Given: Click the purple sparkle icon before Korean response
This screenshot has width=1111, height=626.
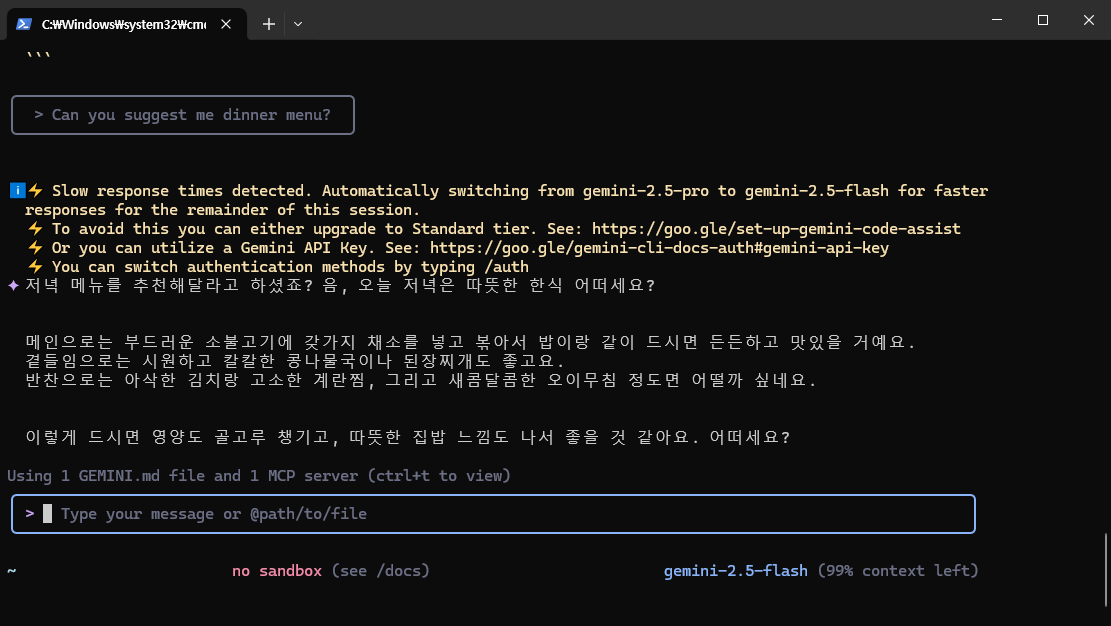Looking at the screenshot, I should pyautogui.click(x=13, y=285).
